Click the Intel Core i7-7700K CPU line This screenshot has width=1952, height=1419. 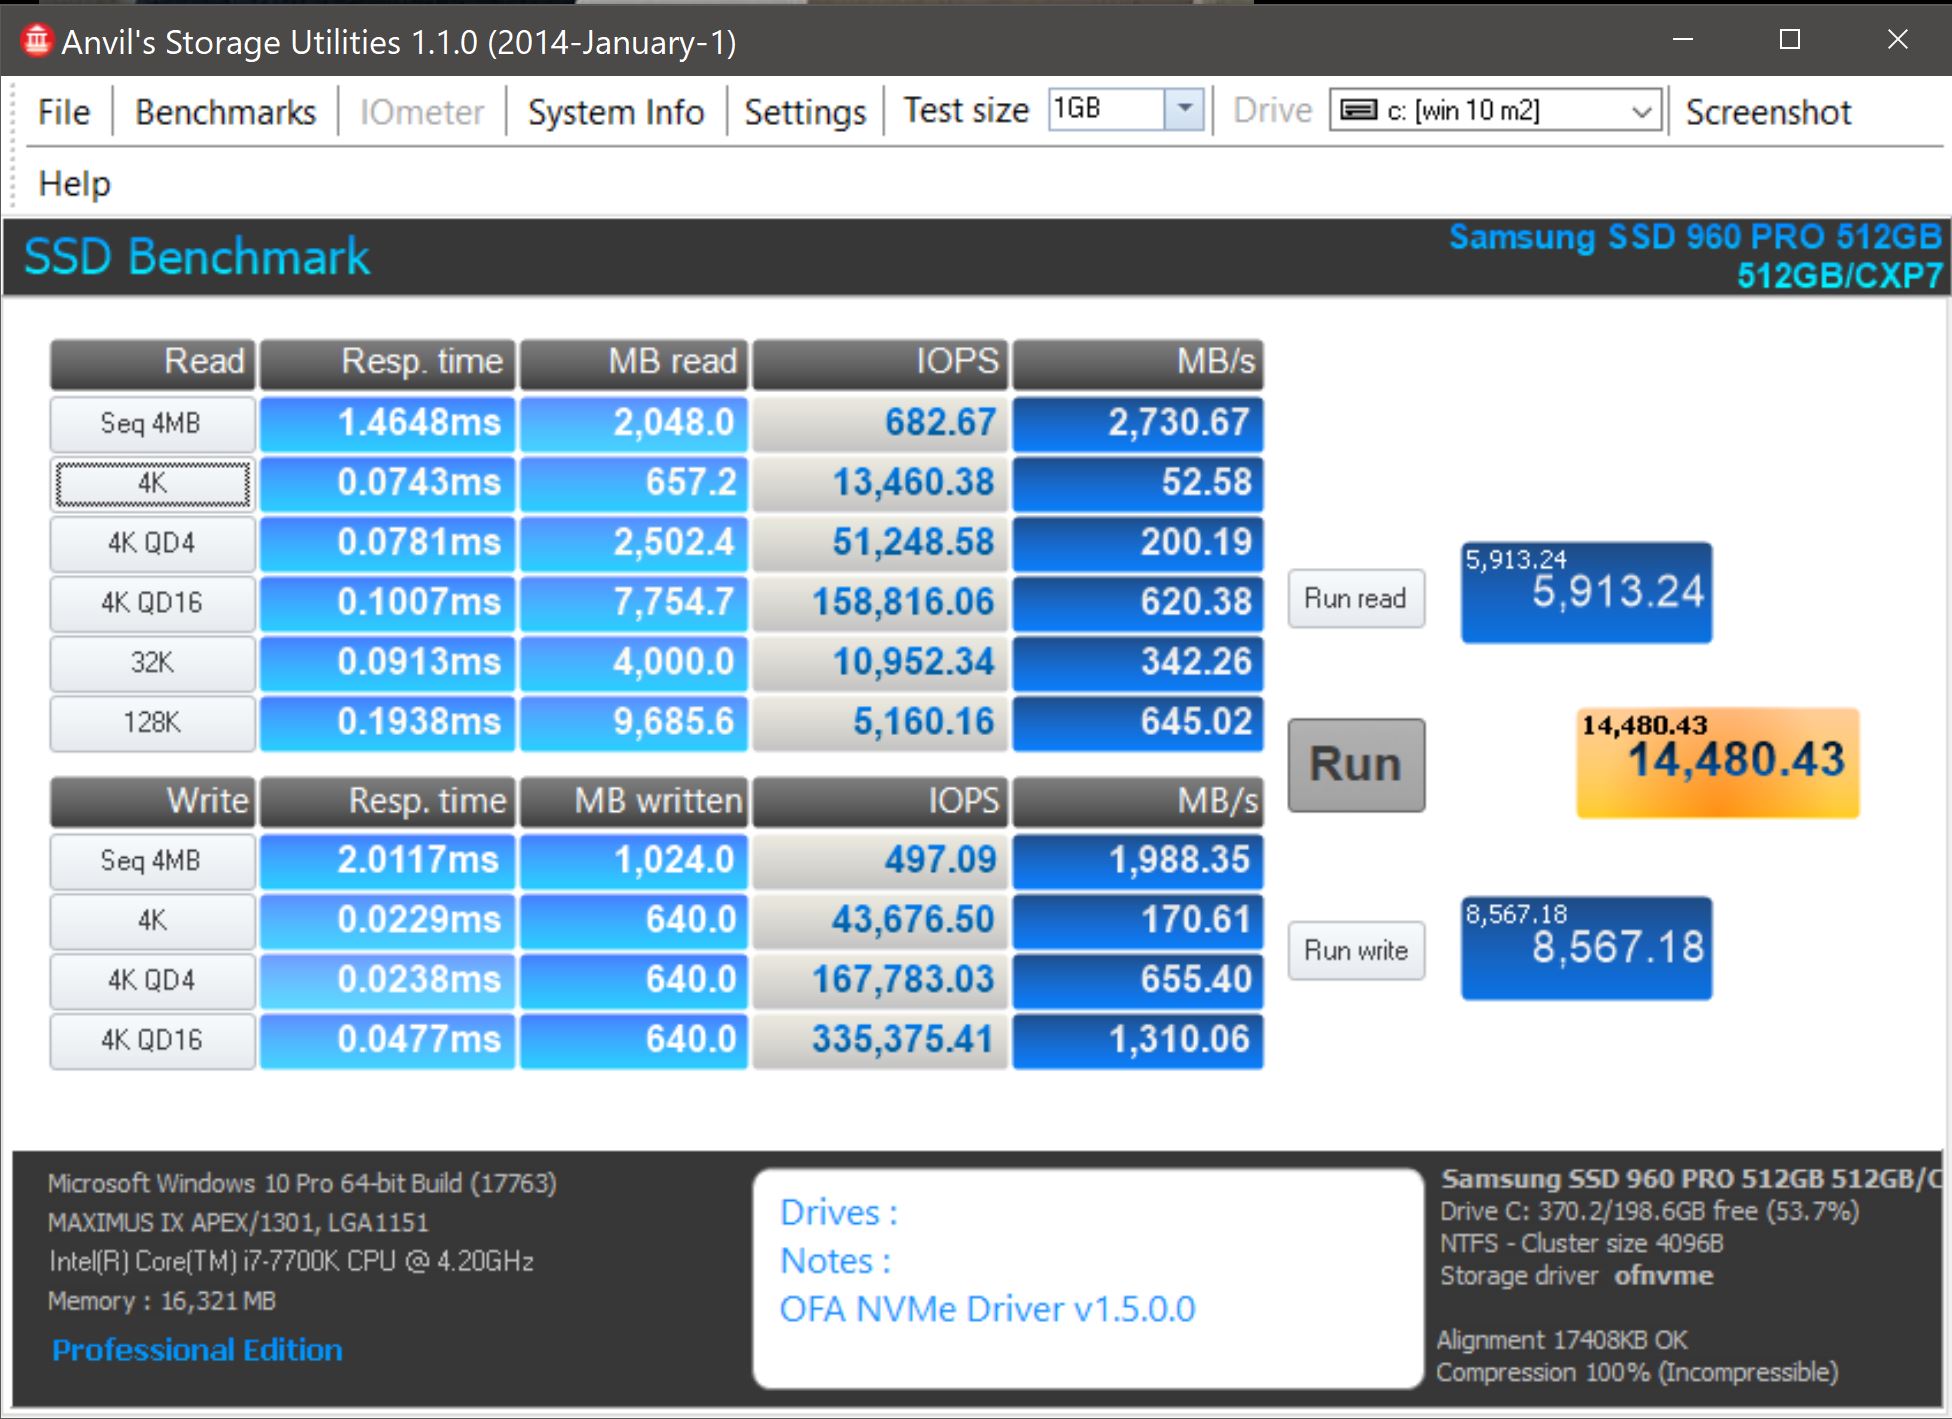[291, 1262]
